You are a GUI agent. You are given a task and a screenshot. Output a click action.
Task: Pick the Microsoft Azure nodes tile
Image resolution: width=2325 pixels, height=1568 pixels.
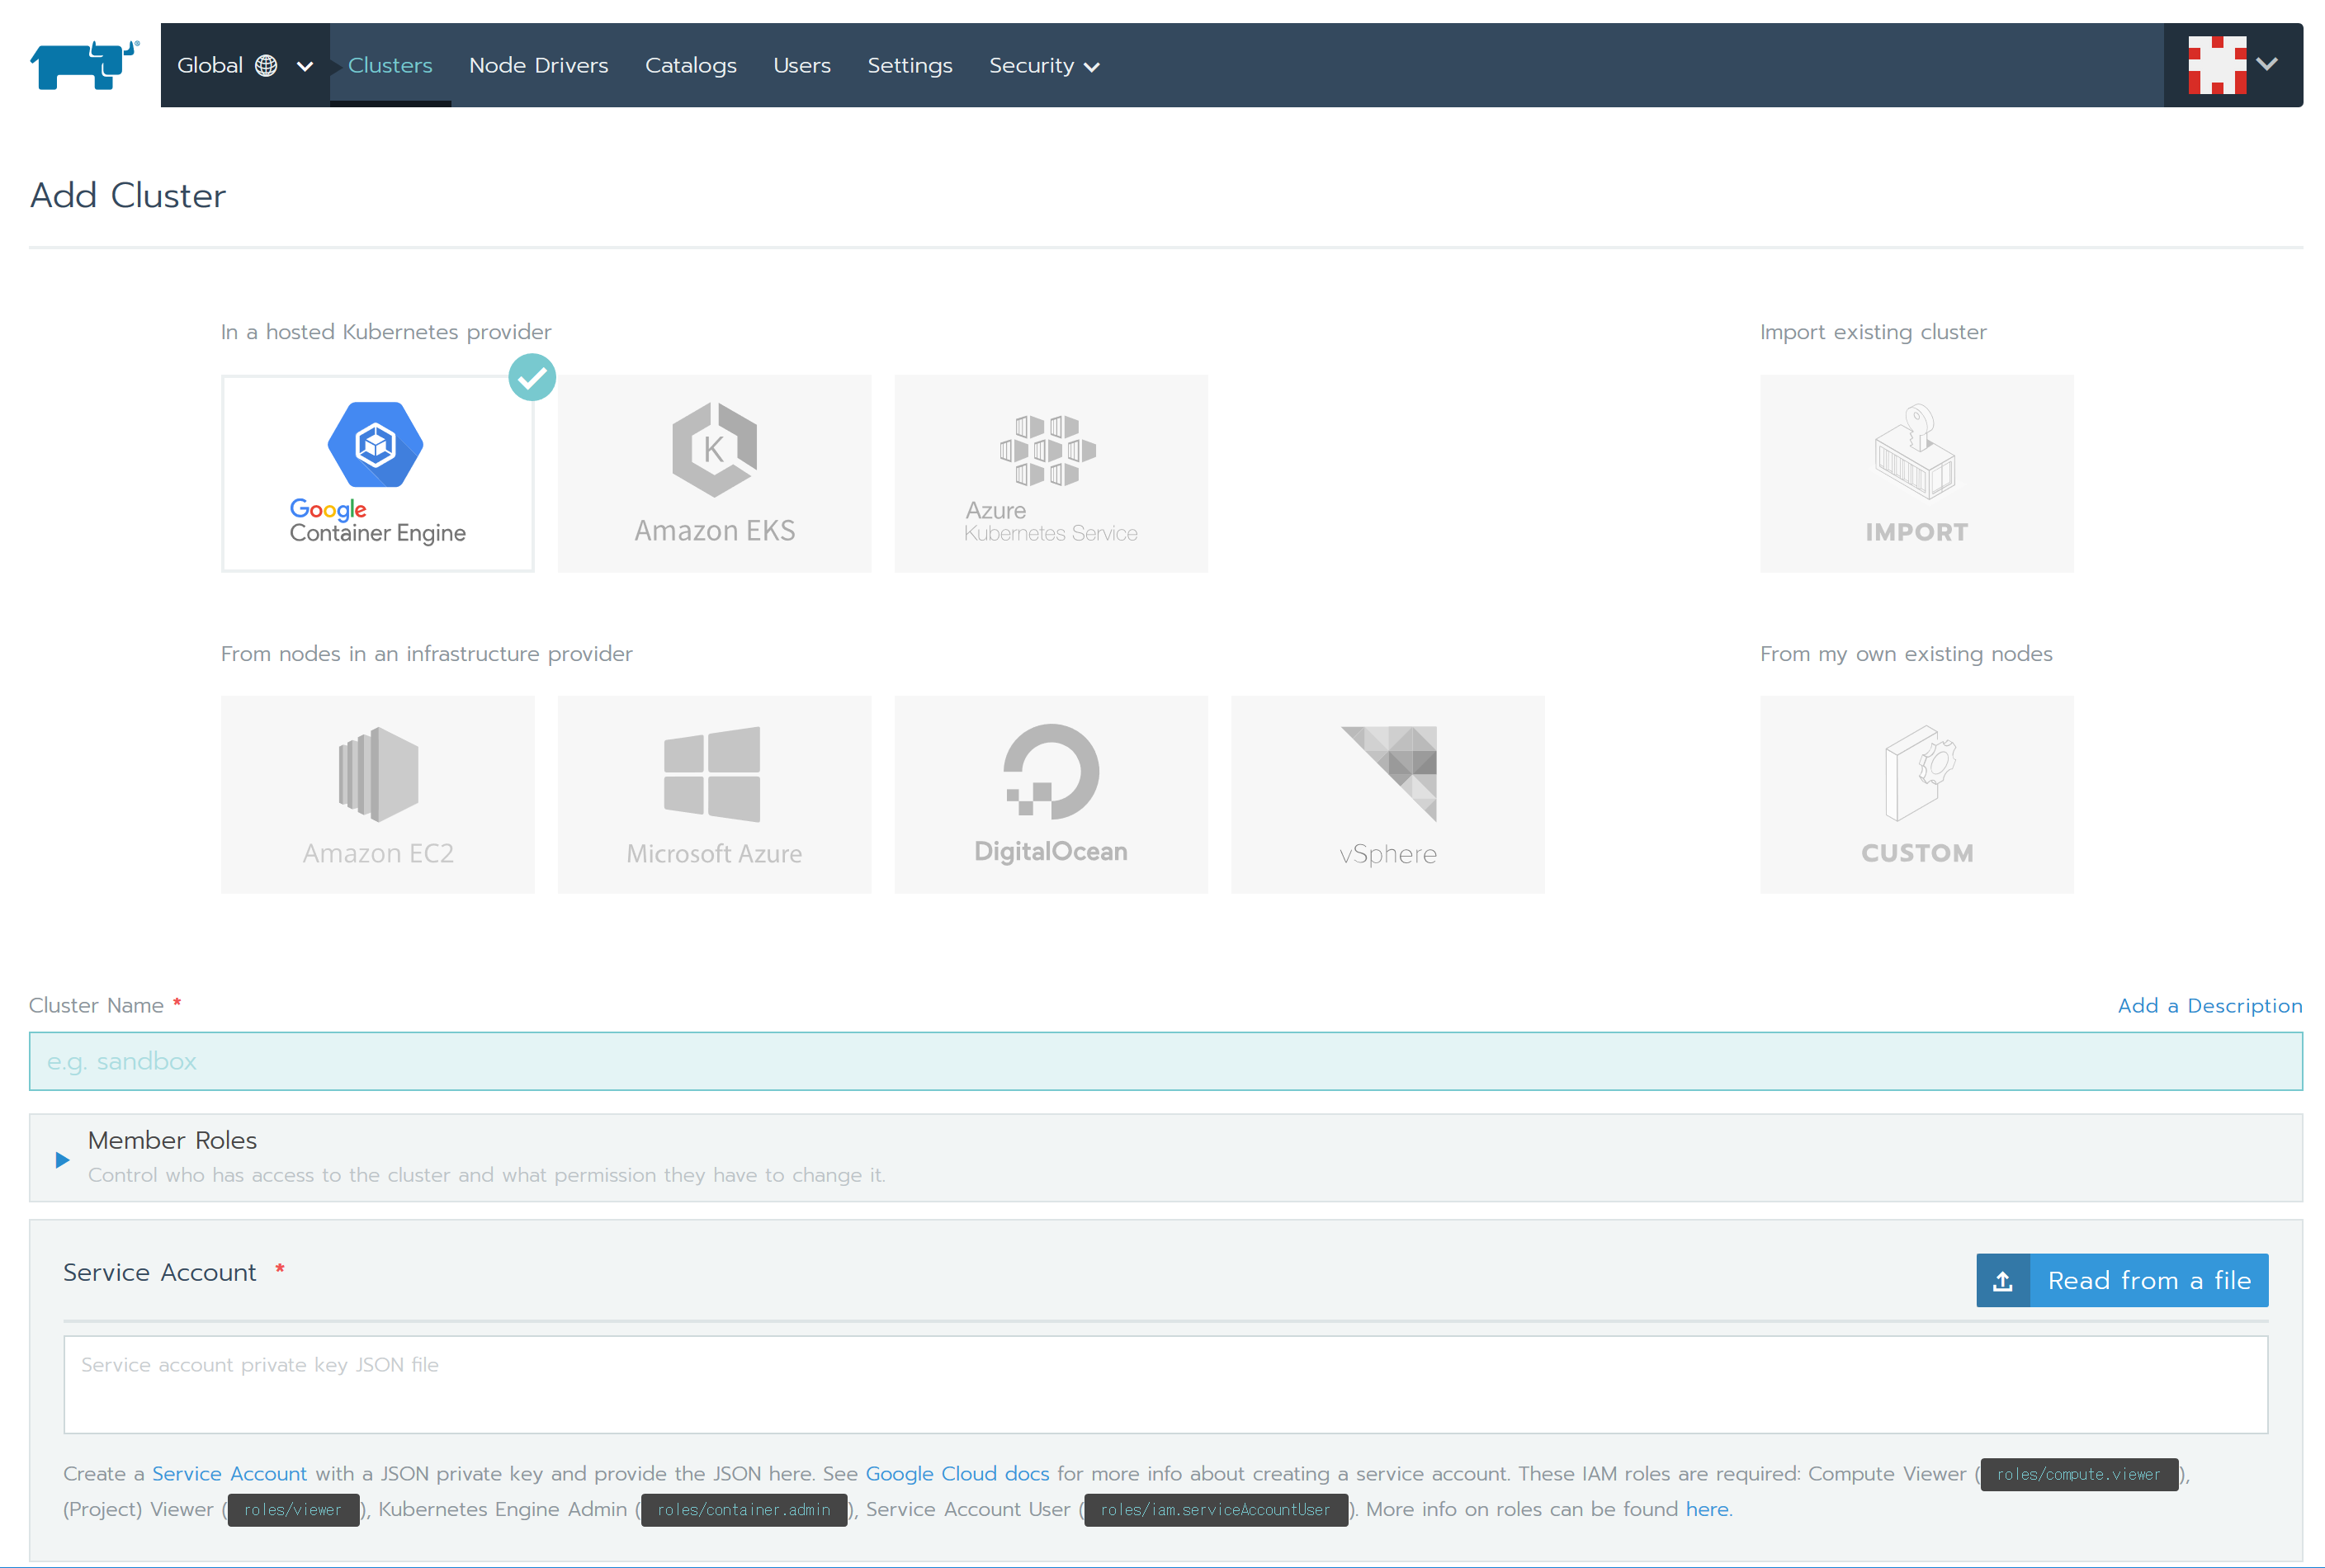click(x=714, y=794)
